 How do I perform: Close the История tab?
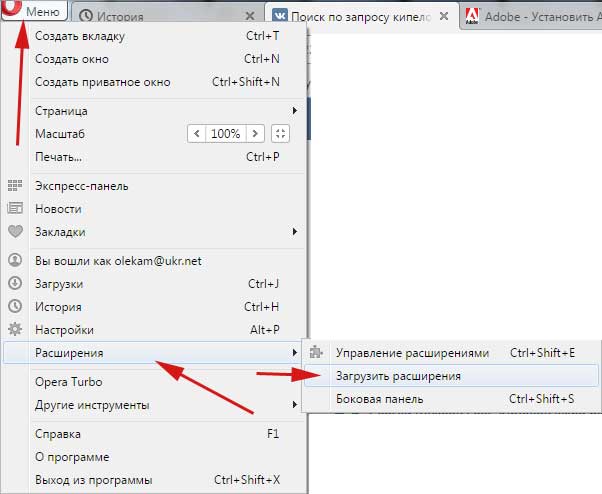click(250, 16)
